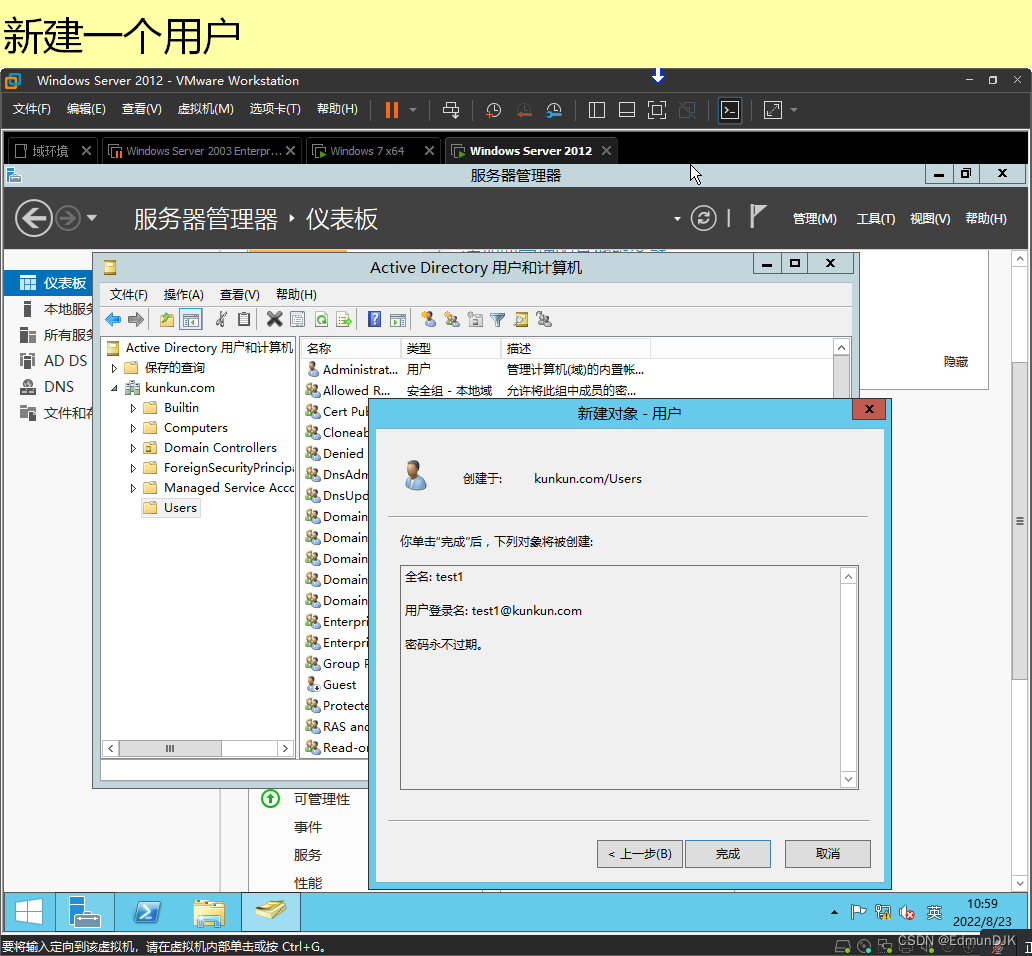Viewport: 1032px width, 956px height.
Task: Click the AD toolbar refresh icon
Action: tap(321, 320)
